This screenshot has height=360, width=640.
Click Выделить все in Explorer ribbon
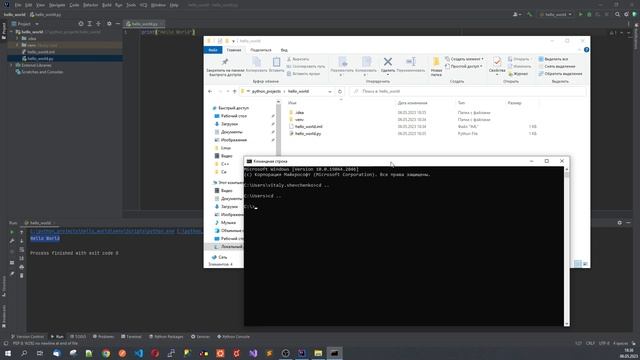coord(553,59)
